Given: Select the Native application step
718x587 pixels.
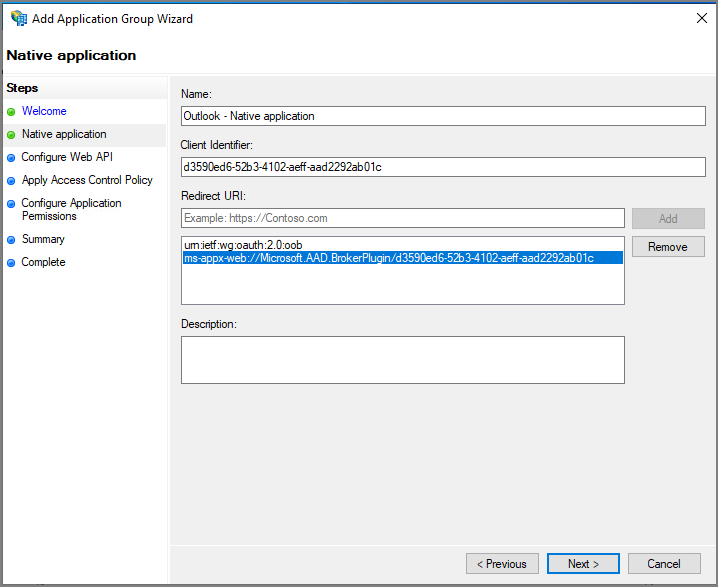Looking at the screenshot, I should pos(64,134).
